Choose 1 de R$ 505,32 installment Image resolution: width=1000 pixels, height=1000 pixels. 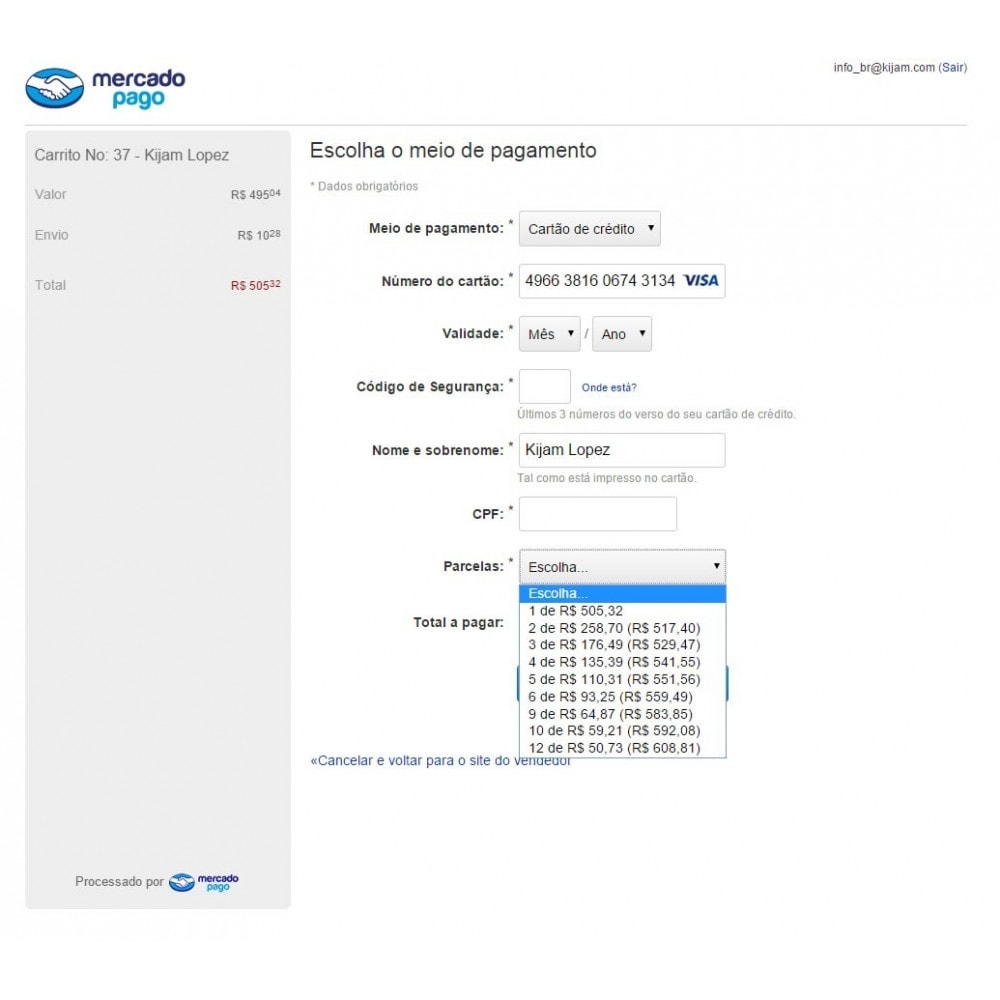[622, 610]
